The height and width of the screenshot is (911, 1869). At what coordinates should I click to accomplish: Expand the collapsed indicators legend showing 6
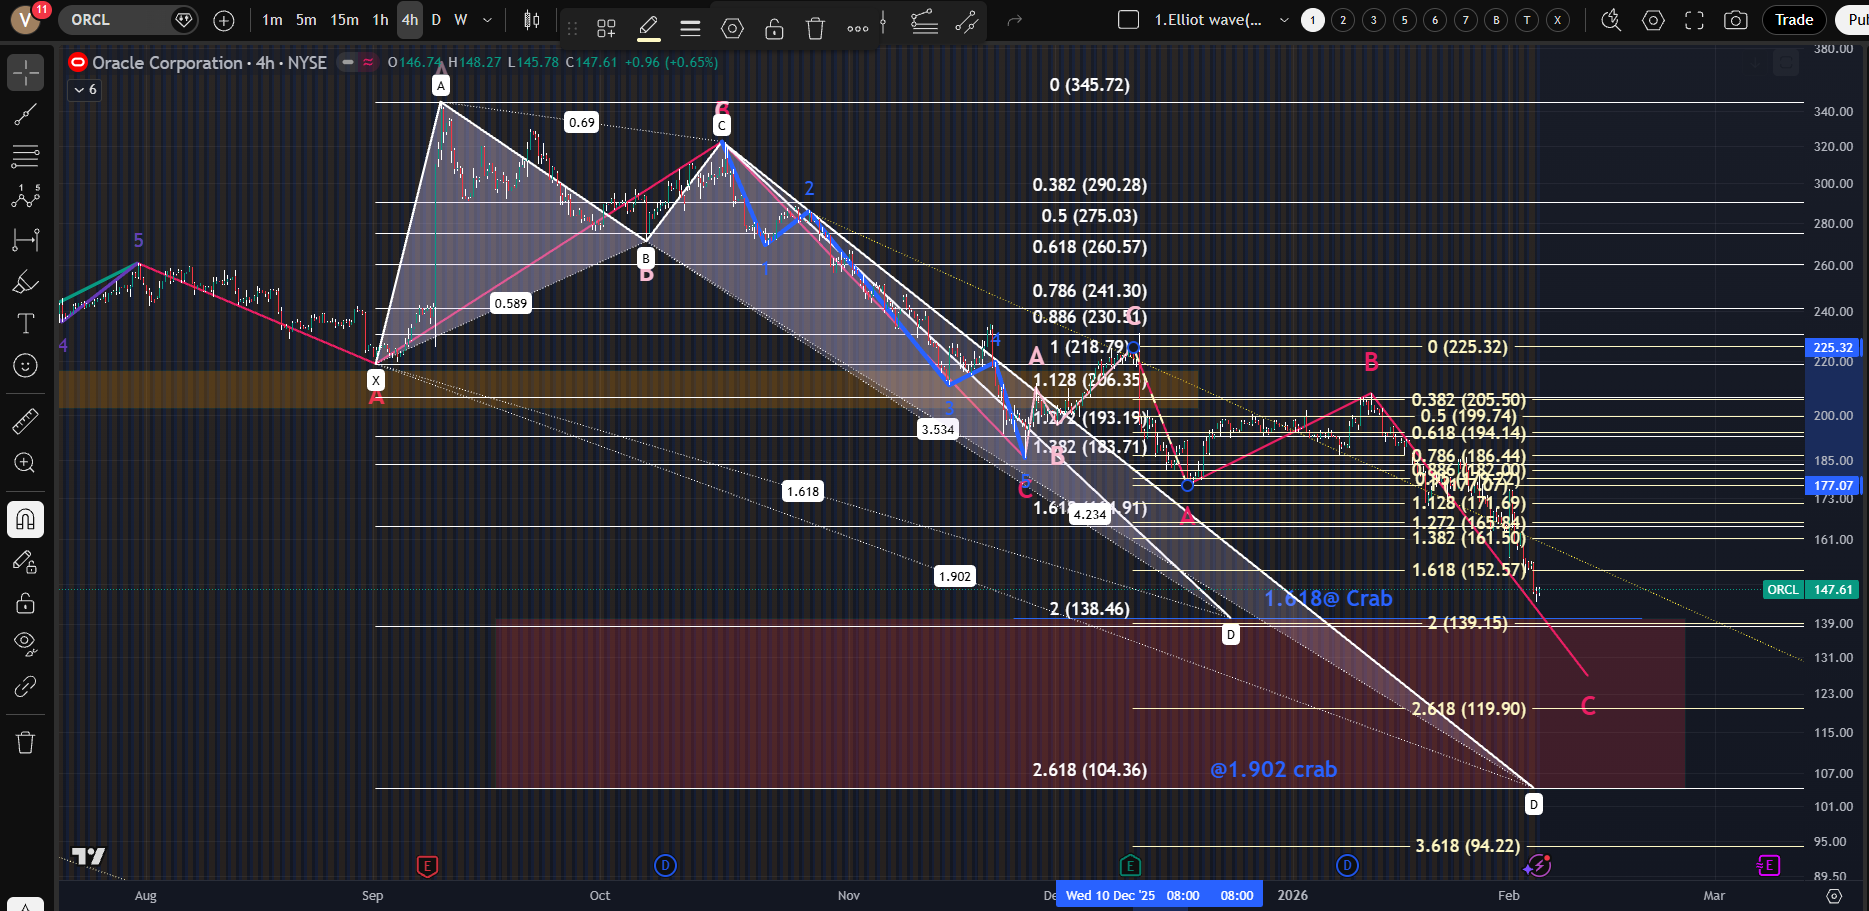(x=84, y=90)
